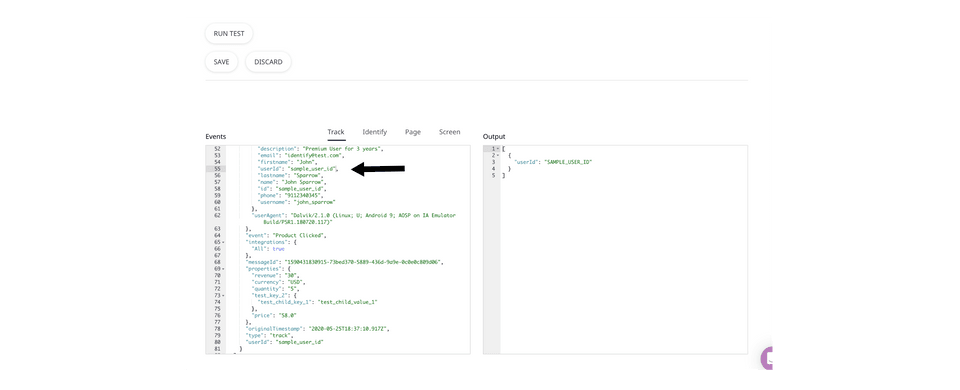Click line number 80 in Events gutter
Image resolution: width=960 pixels, height=390 pixels.
click(217, 342)
